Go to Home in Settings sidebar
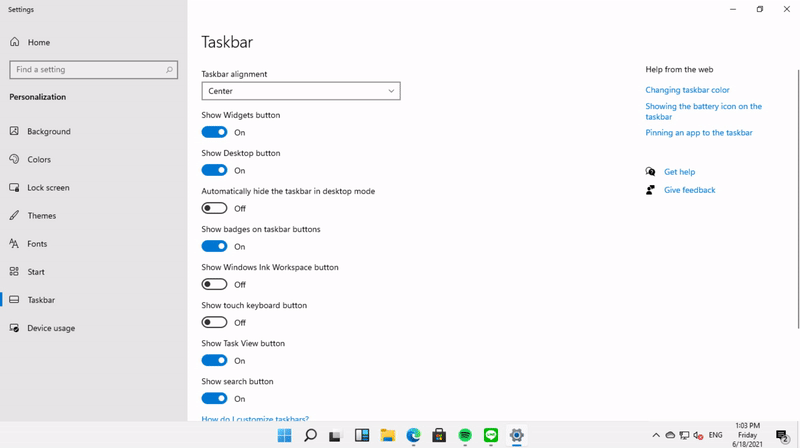This screenshot has width=800, height=448. (39, 42)
